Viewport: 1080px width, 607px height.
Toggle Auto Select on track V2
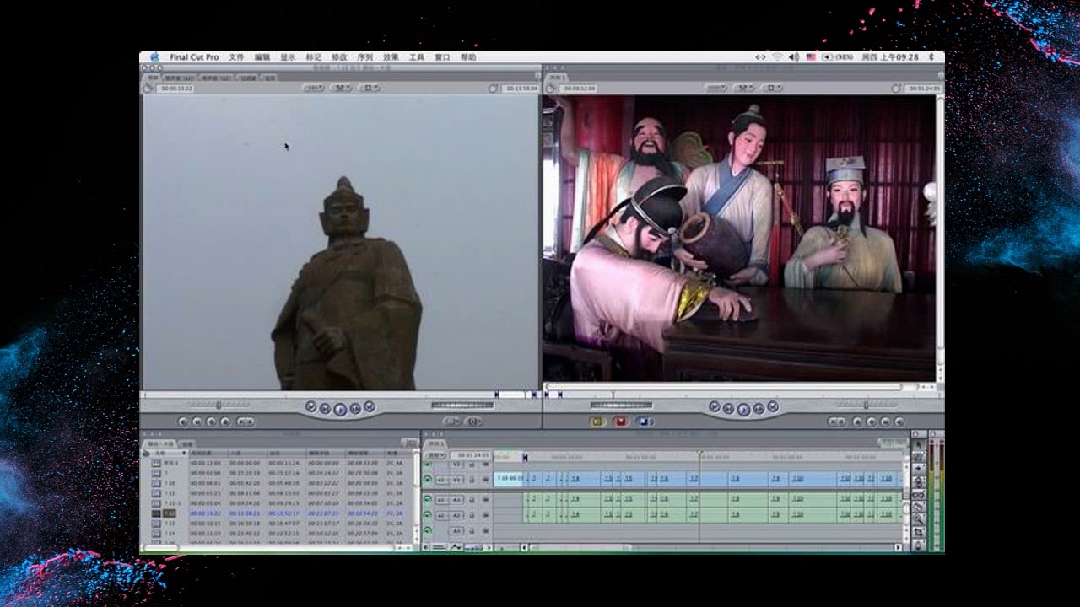[486, 464]
